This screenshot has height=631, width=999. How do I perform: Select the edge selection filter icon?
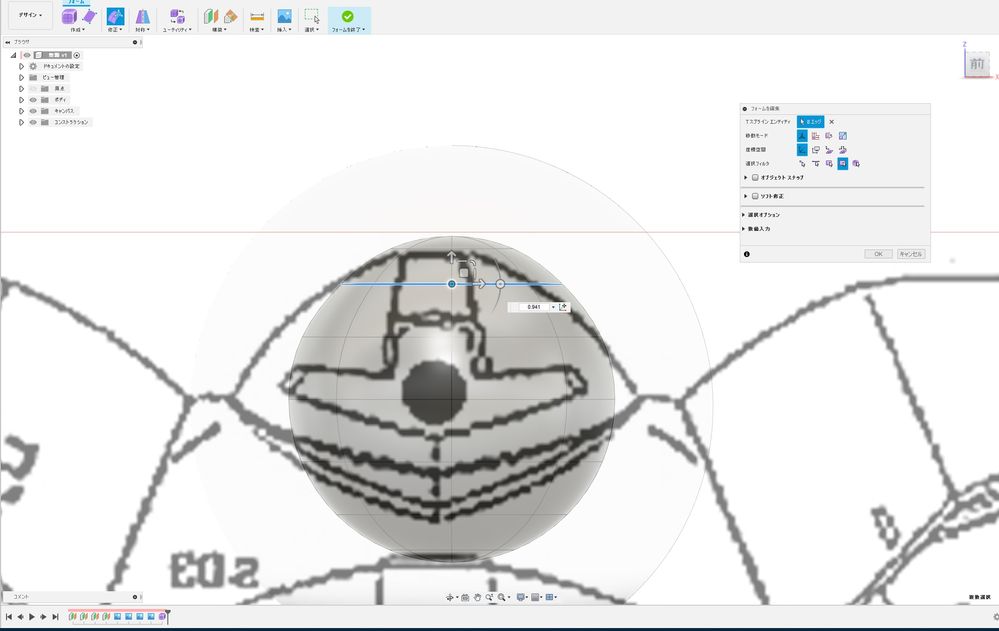click(816, 164)
